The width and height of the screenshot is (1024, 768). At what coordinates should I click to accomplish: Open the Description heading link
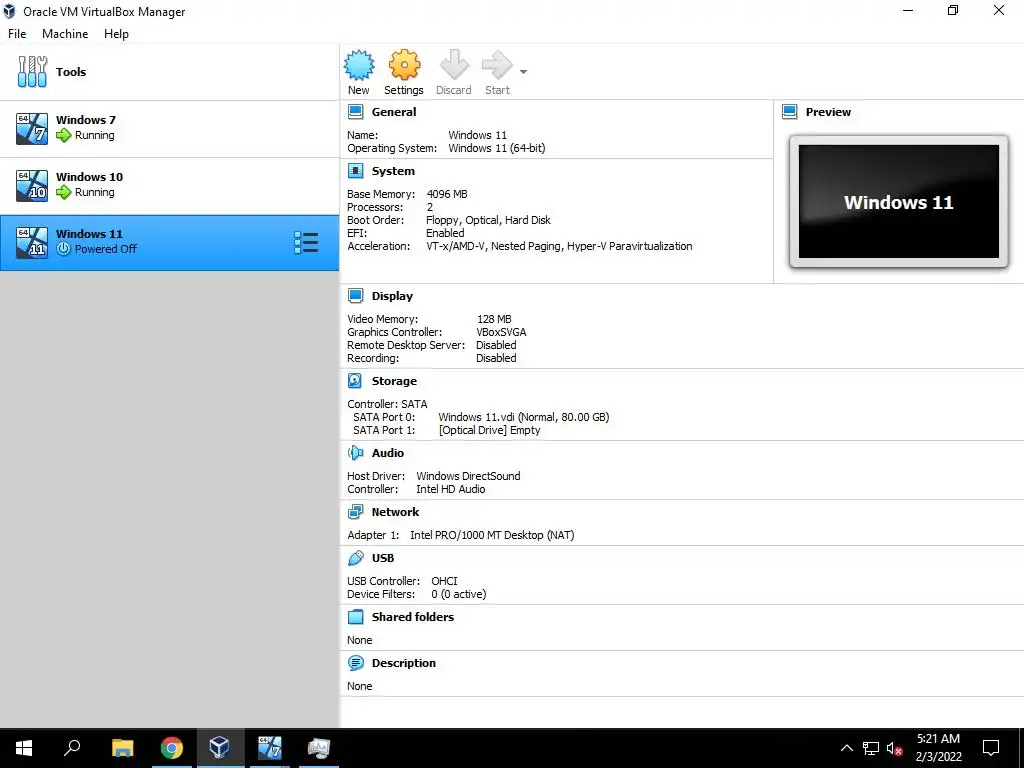coord(404,663)
